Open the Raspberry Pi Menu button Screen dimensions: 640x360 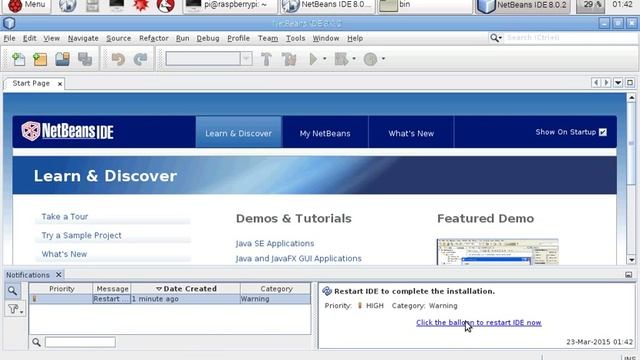click(x=27, y=5)
